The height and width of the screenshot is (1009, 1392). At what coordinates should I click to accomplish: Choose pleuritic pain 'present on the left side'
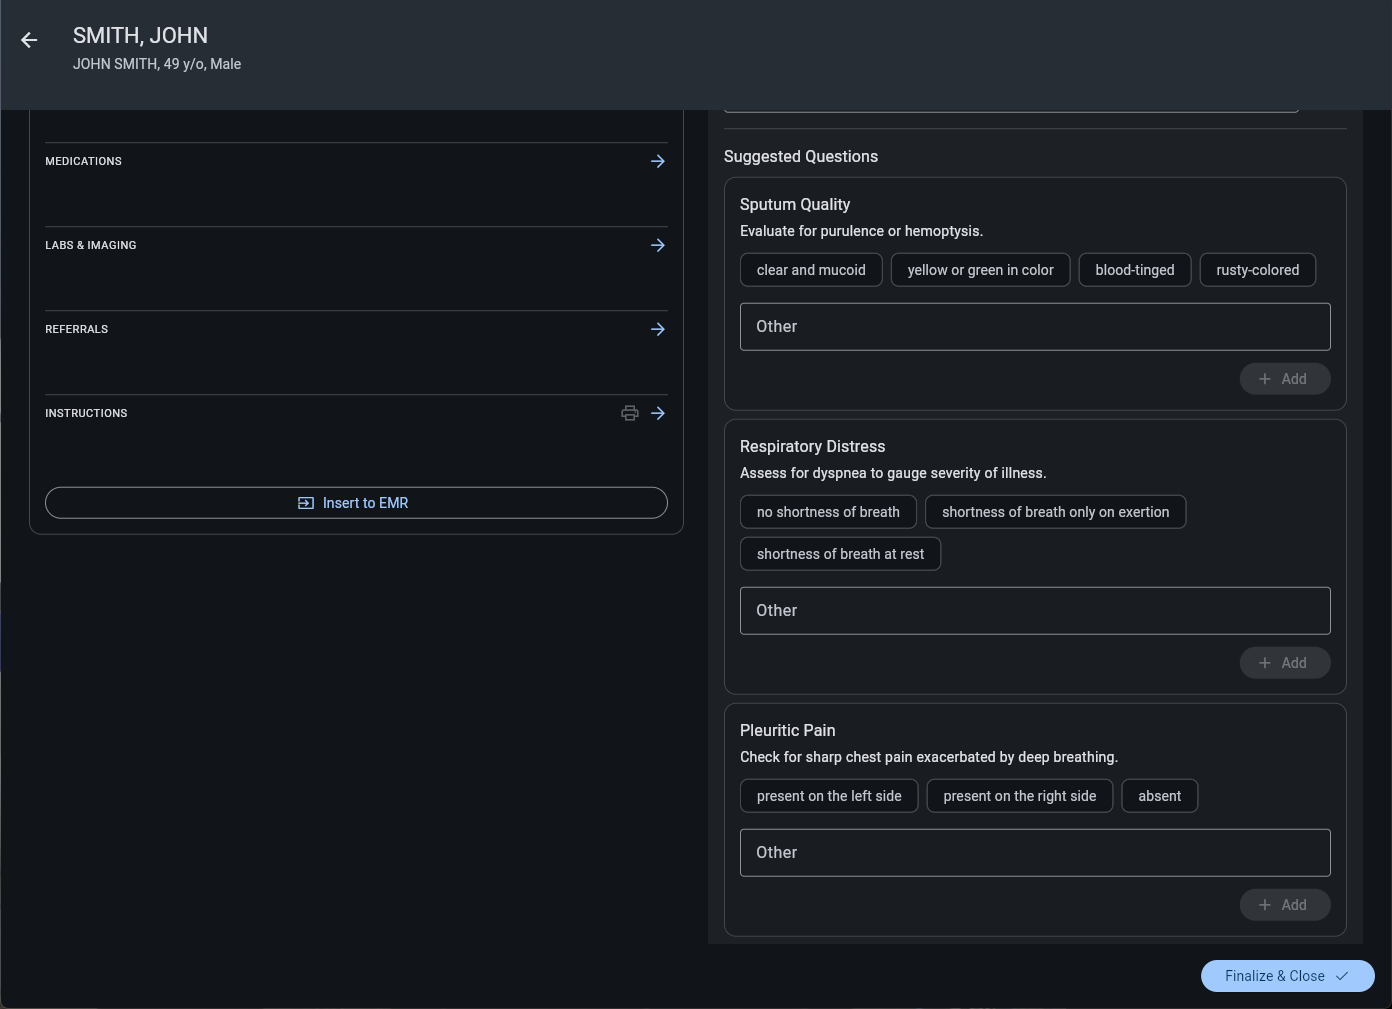pos(829,796)
